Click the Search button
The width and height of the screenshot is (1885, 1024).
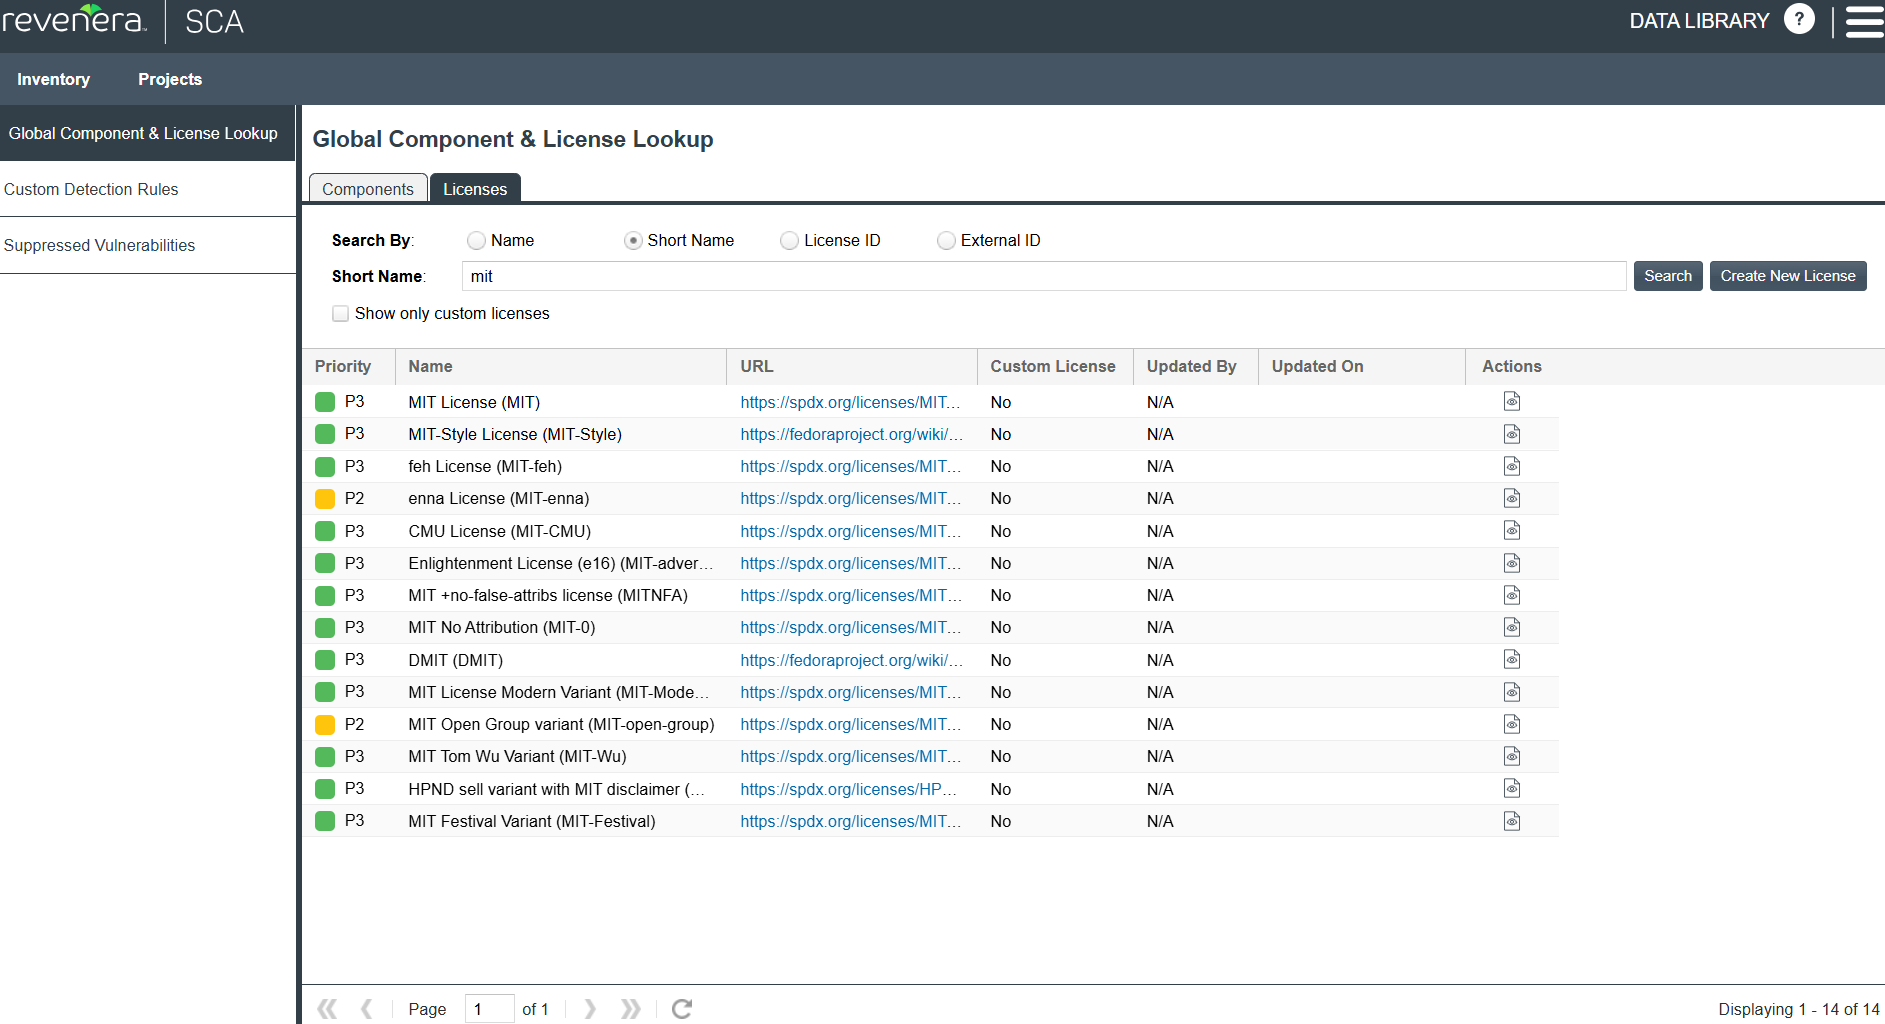point(1667,276)
